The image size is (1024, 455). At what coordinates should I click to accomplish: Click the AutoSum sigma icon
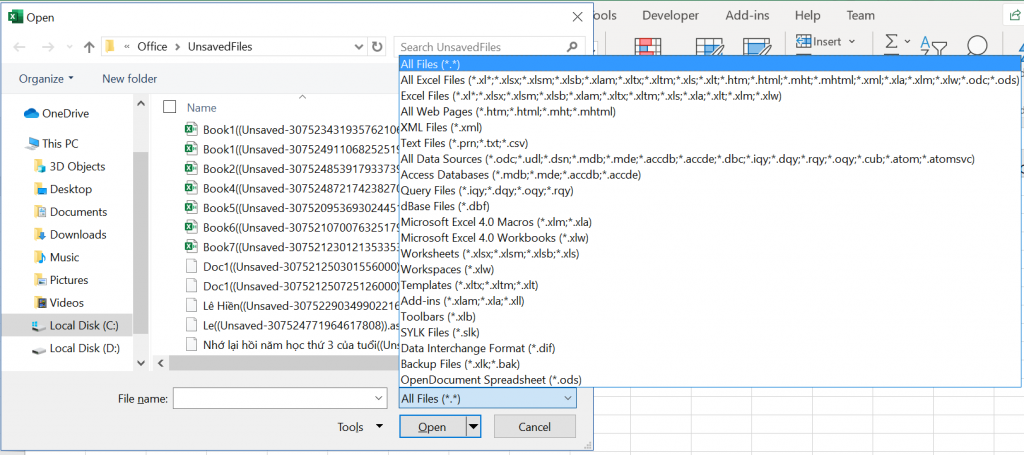point(891,42)
